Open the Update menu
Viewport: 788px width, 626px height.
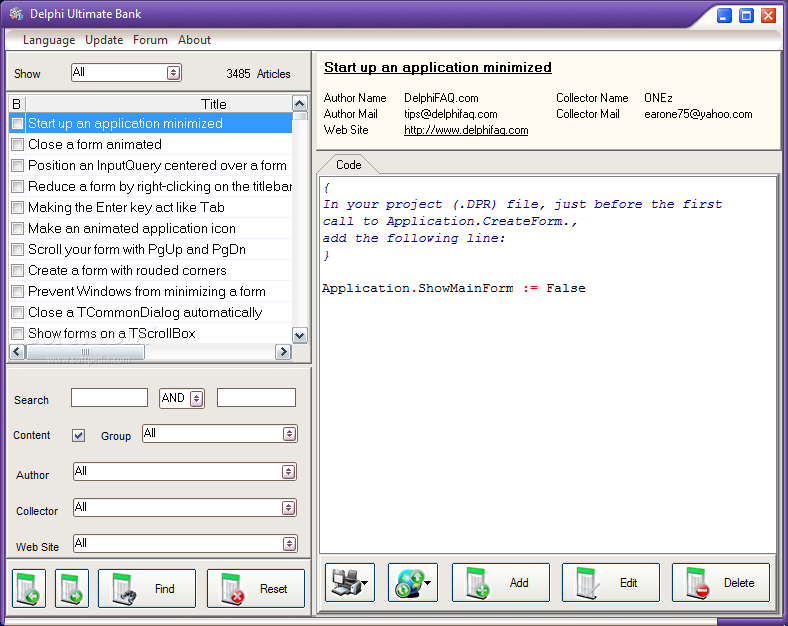[x=104, y=40]
